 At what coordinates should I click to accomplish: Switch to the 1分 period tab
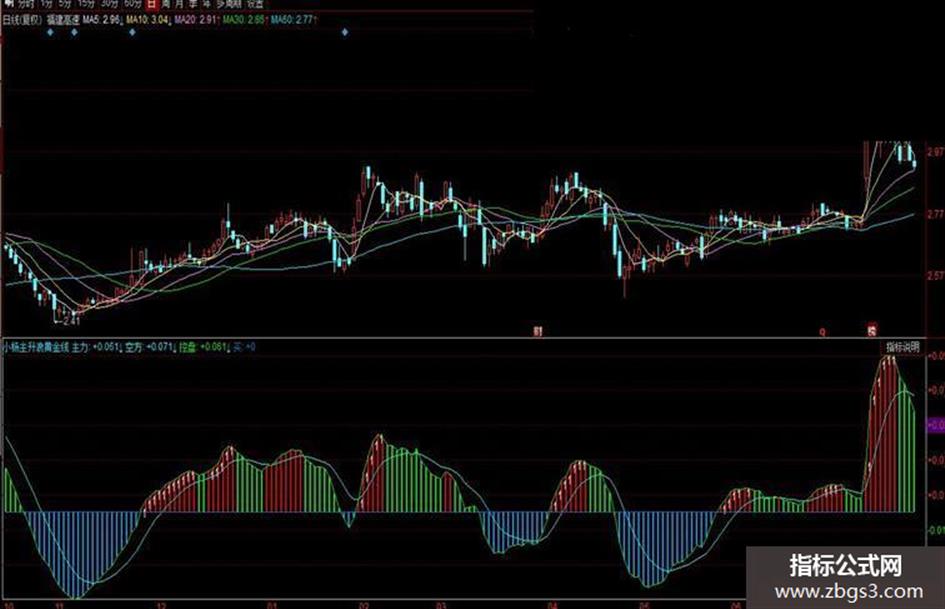pyautogui.click(x=46, y=4)
